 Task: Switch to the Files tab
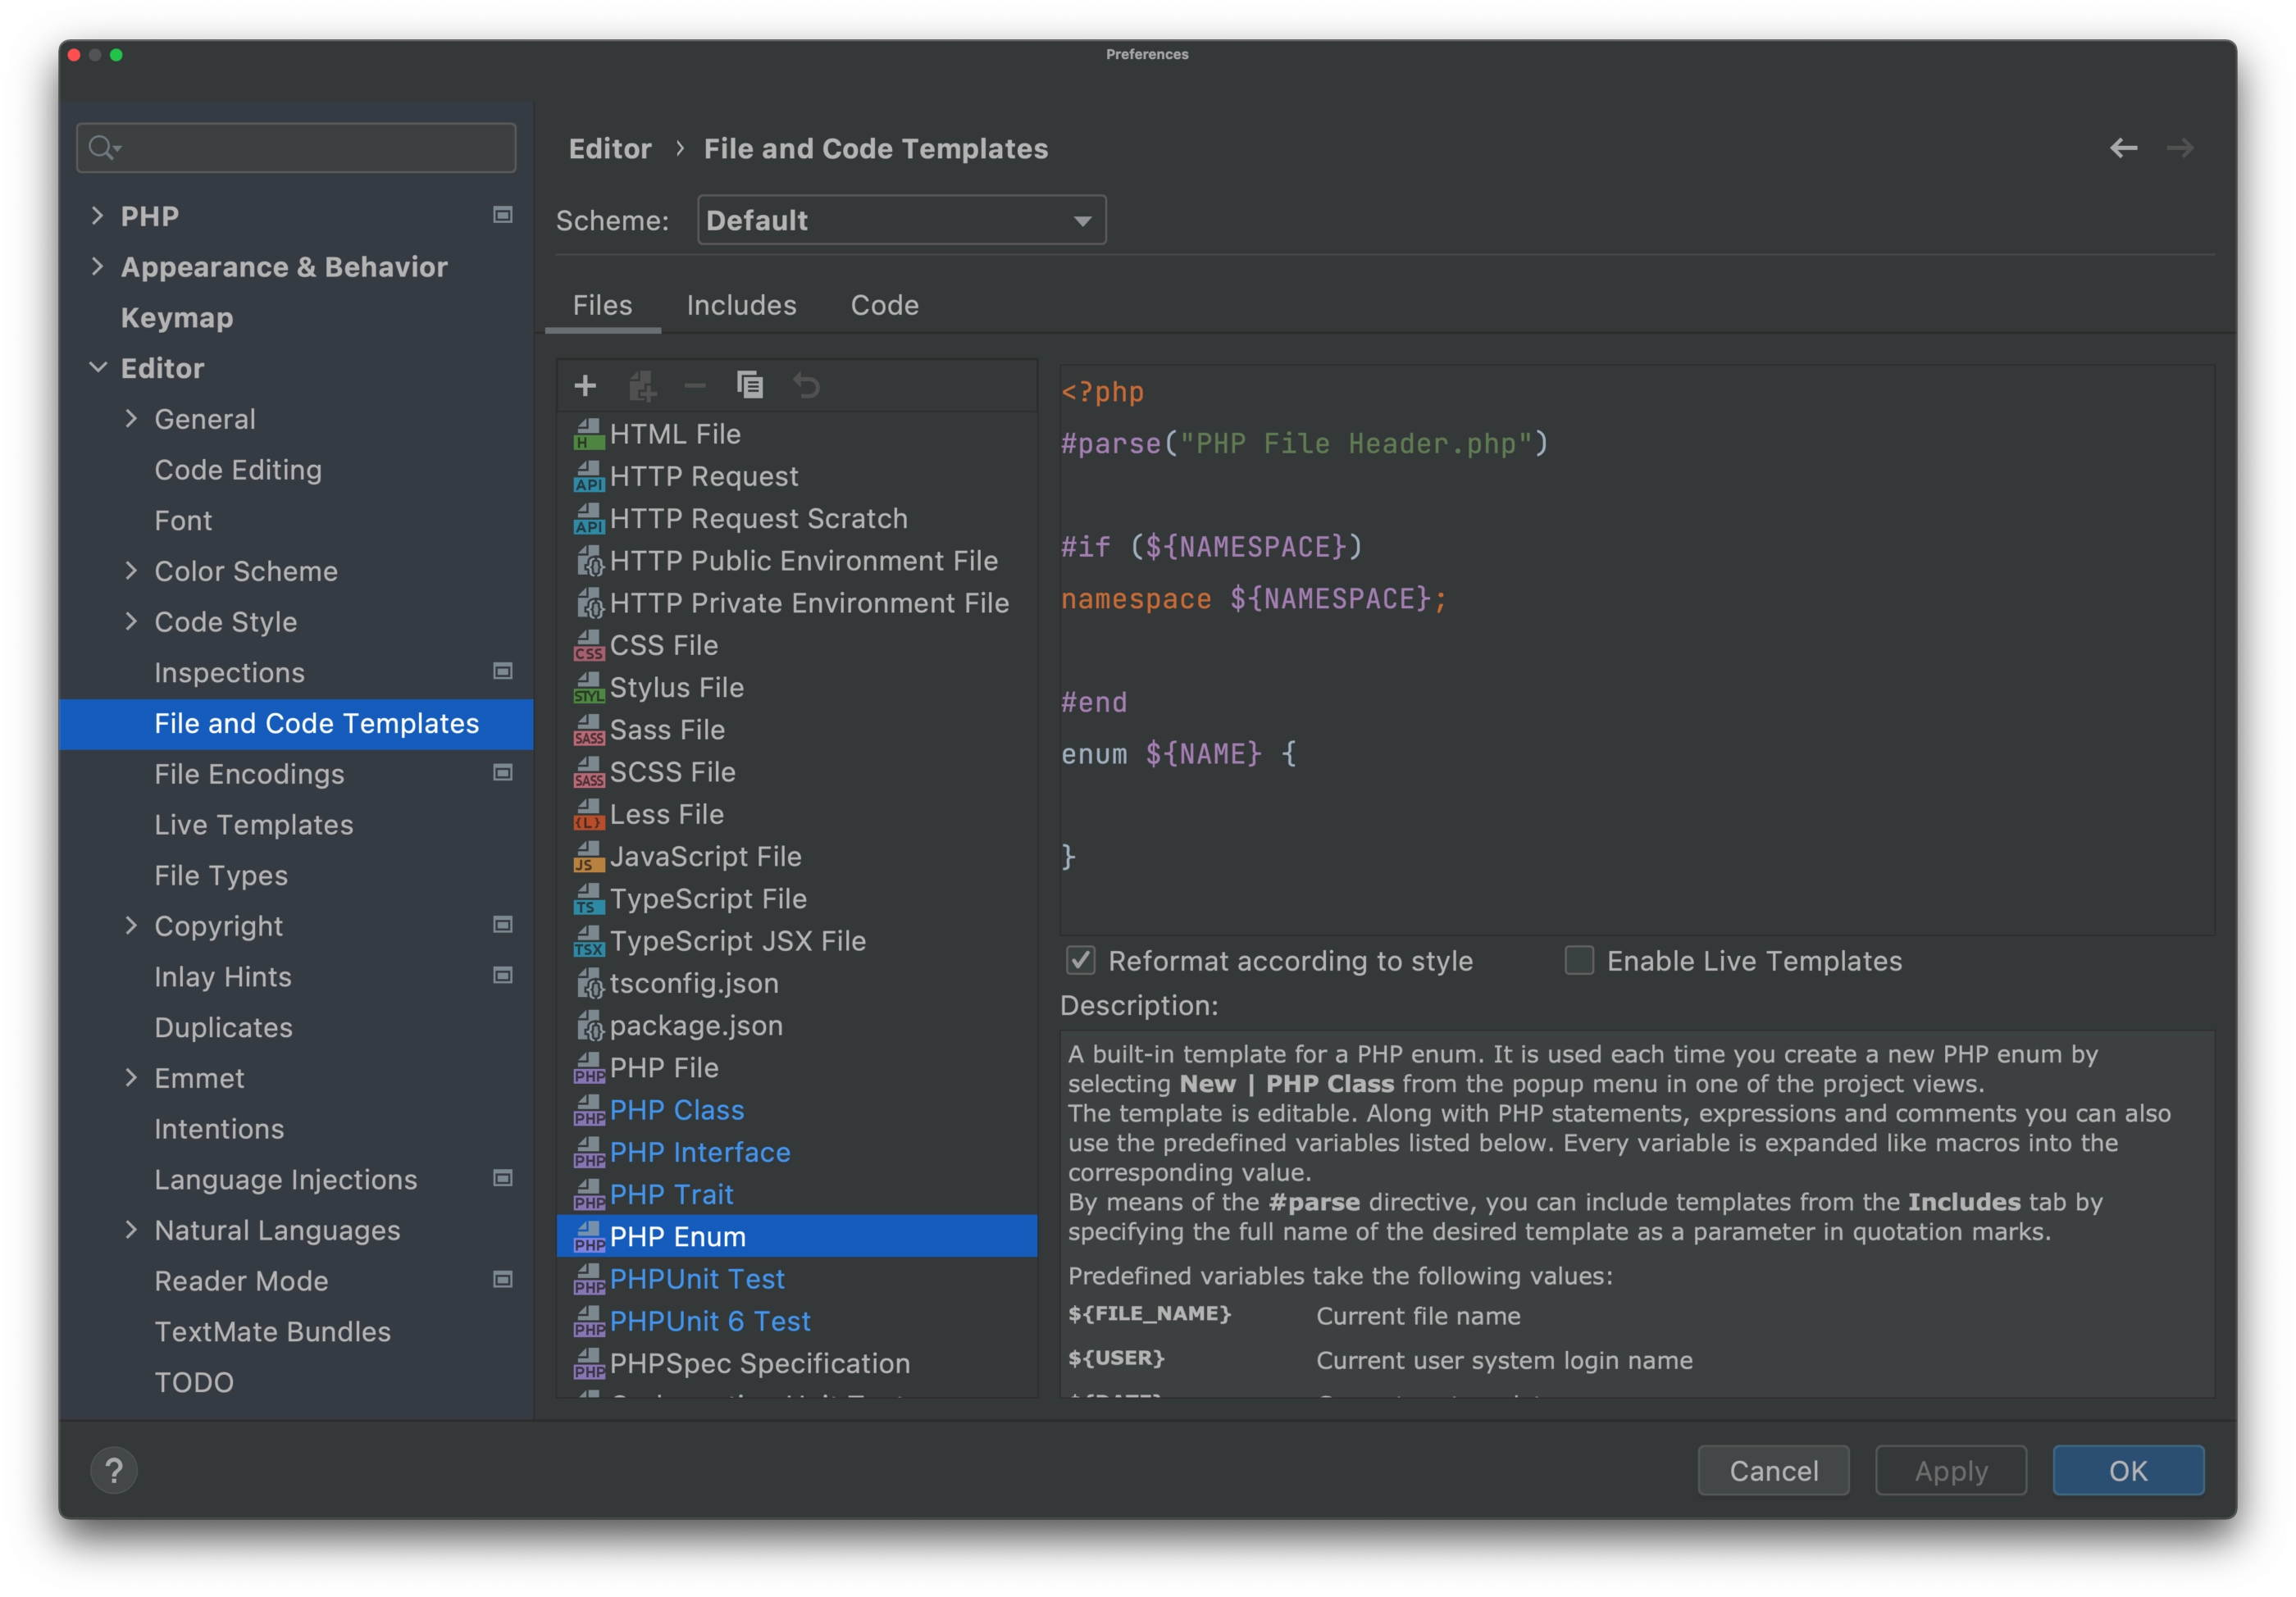point(602,305)
